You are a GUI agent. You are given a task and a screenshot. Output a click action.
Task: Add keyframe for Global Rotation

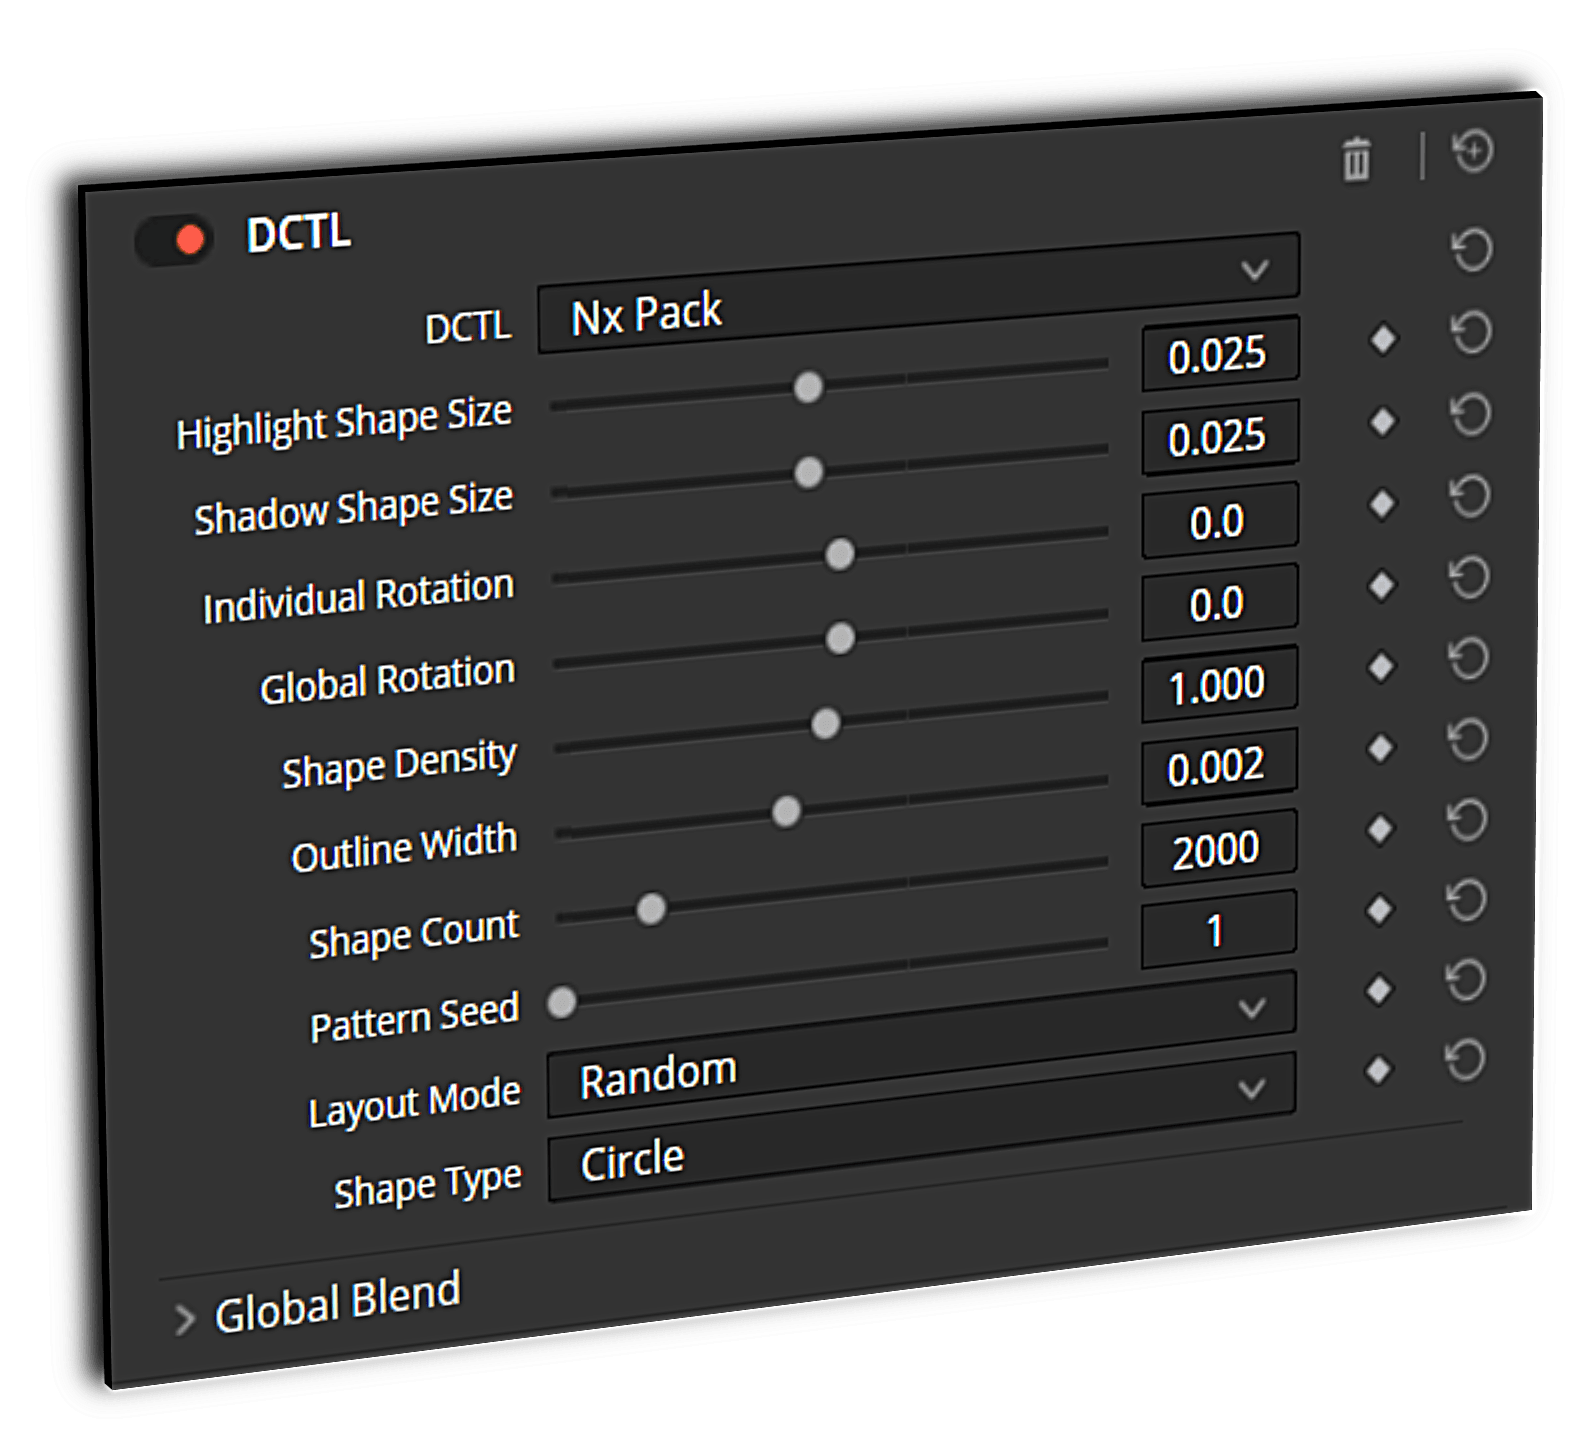(1381, 584)
